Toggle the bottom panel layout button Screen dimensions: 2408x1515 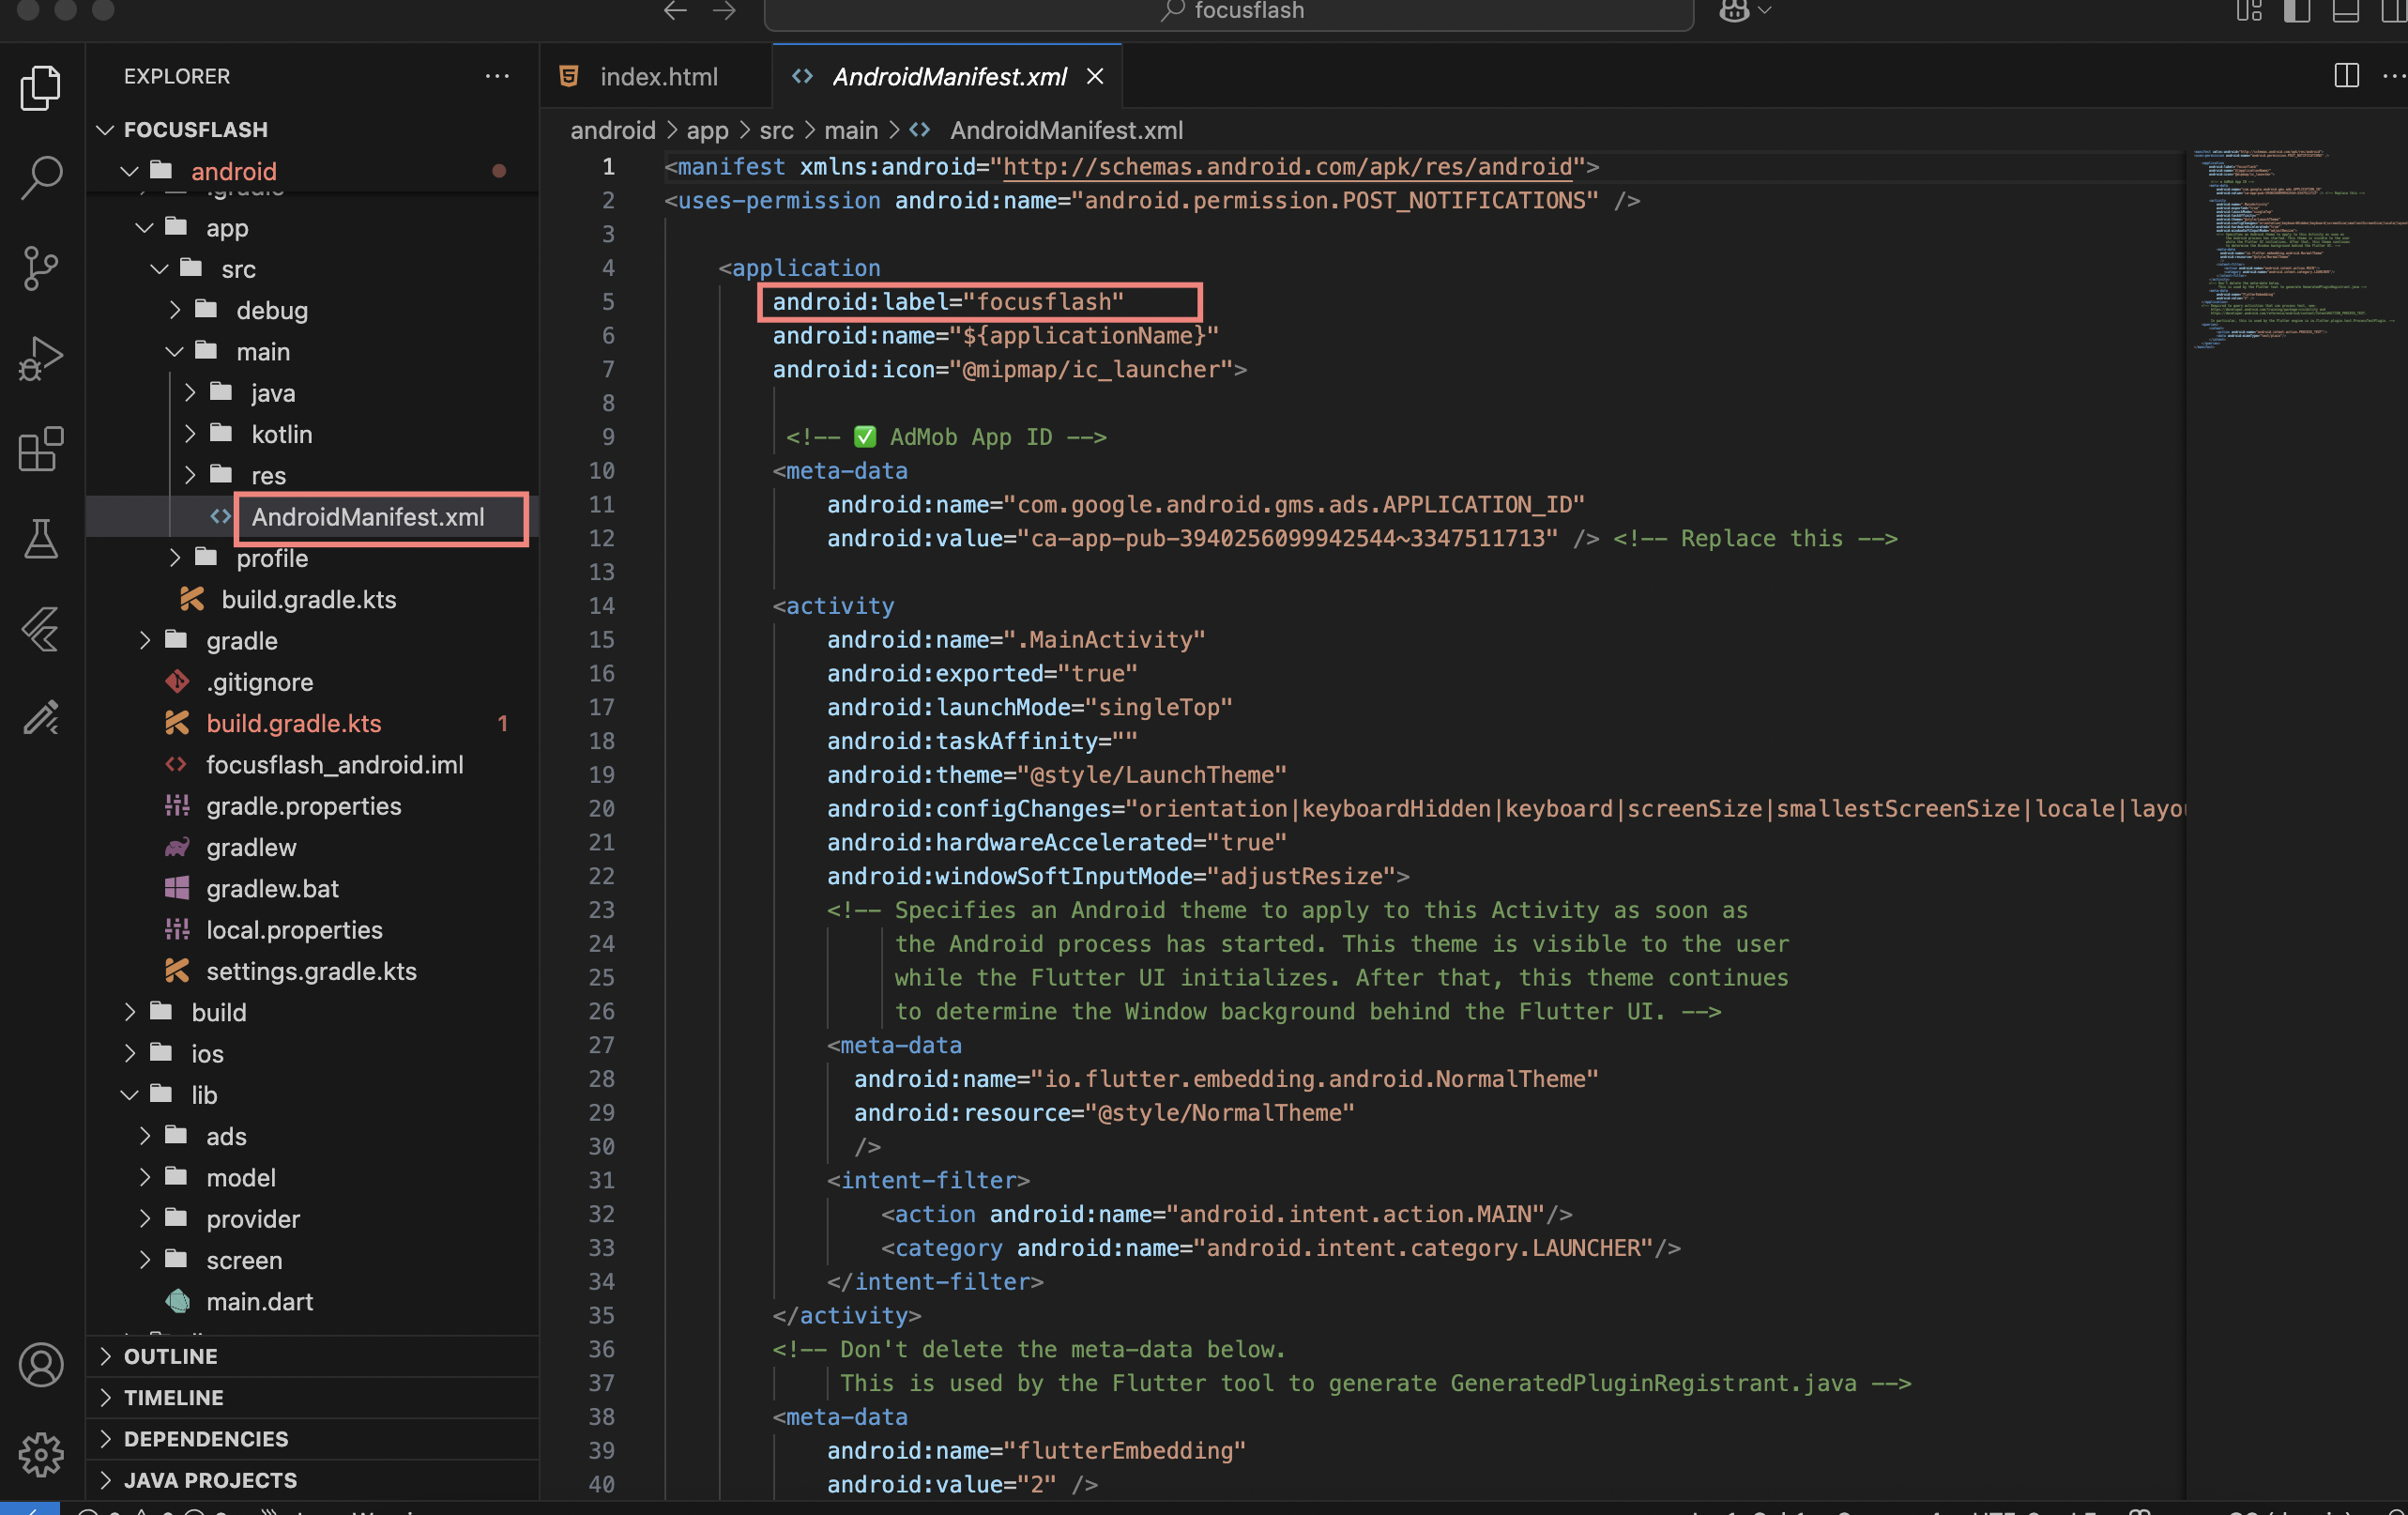pyautogui.click(x=2345, y=12)
